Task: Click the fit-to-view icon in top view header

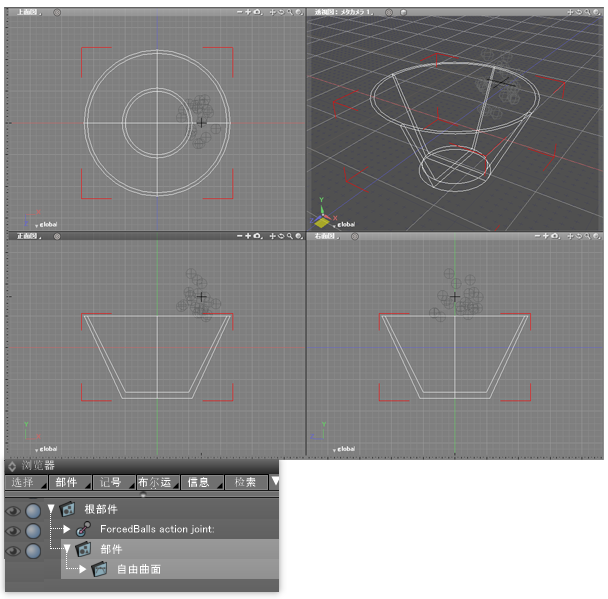Action: tap(257, 12)
